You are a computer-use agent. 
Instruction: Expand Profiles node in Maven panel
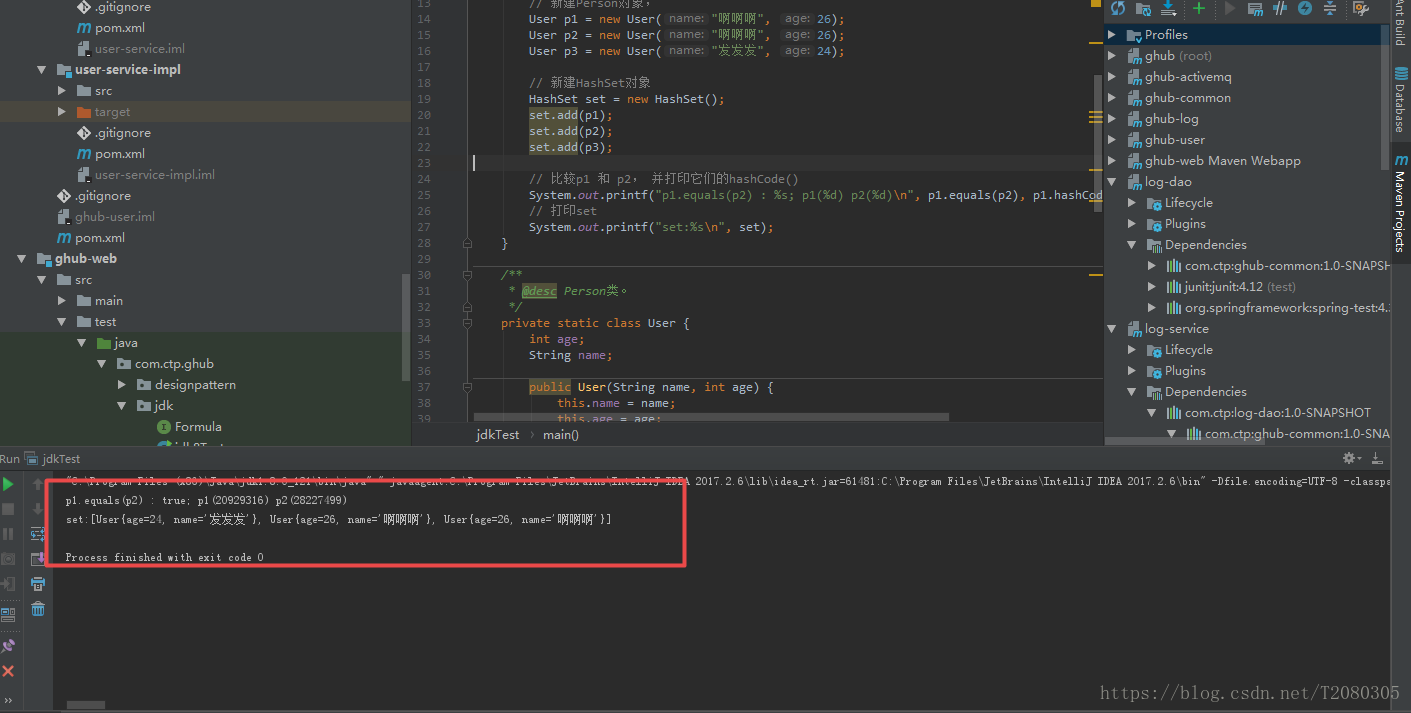(1112, 35)
